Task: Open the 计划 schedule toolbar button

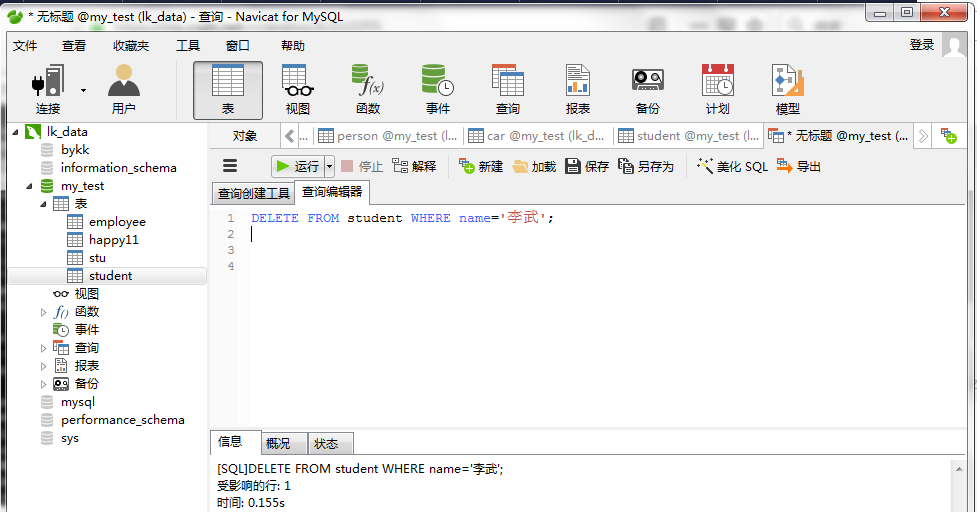Action: [718, 90]
